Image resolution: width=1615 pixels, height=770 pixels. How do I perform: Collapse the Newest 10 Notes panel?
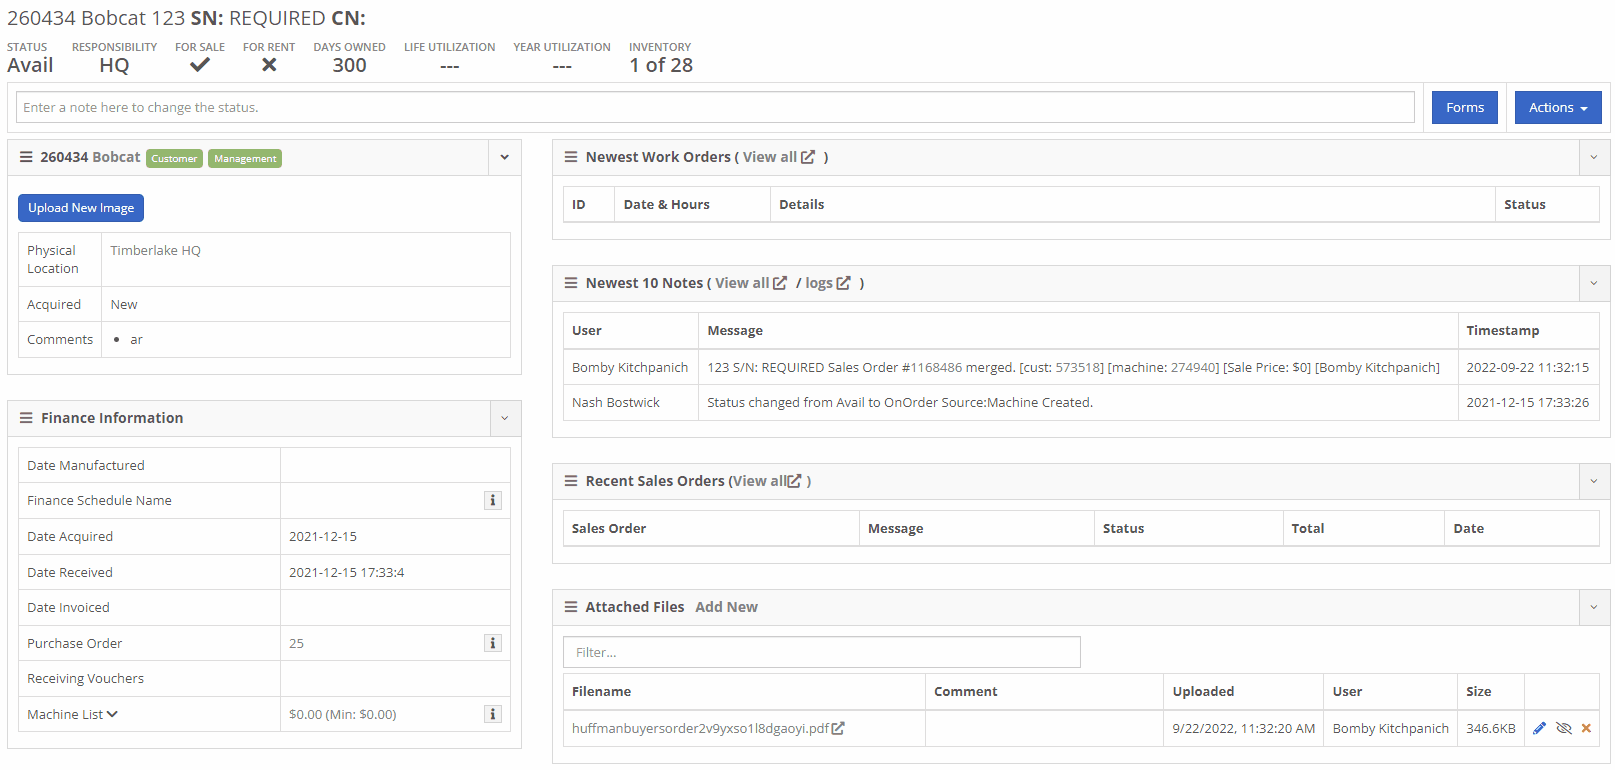pos(1594,283)
